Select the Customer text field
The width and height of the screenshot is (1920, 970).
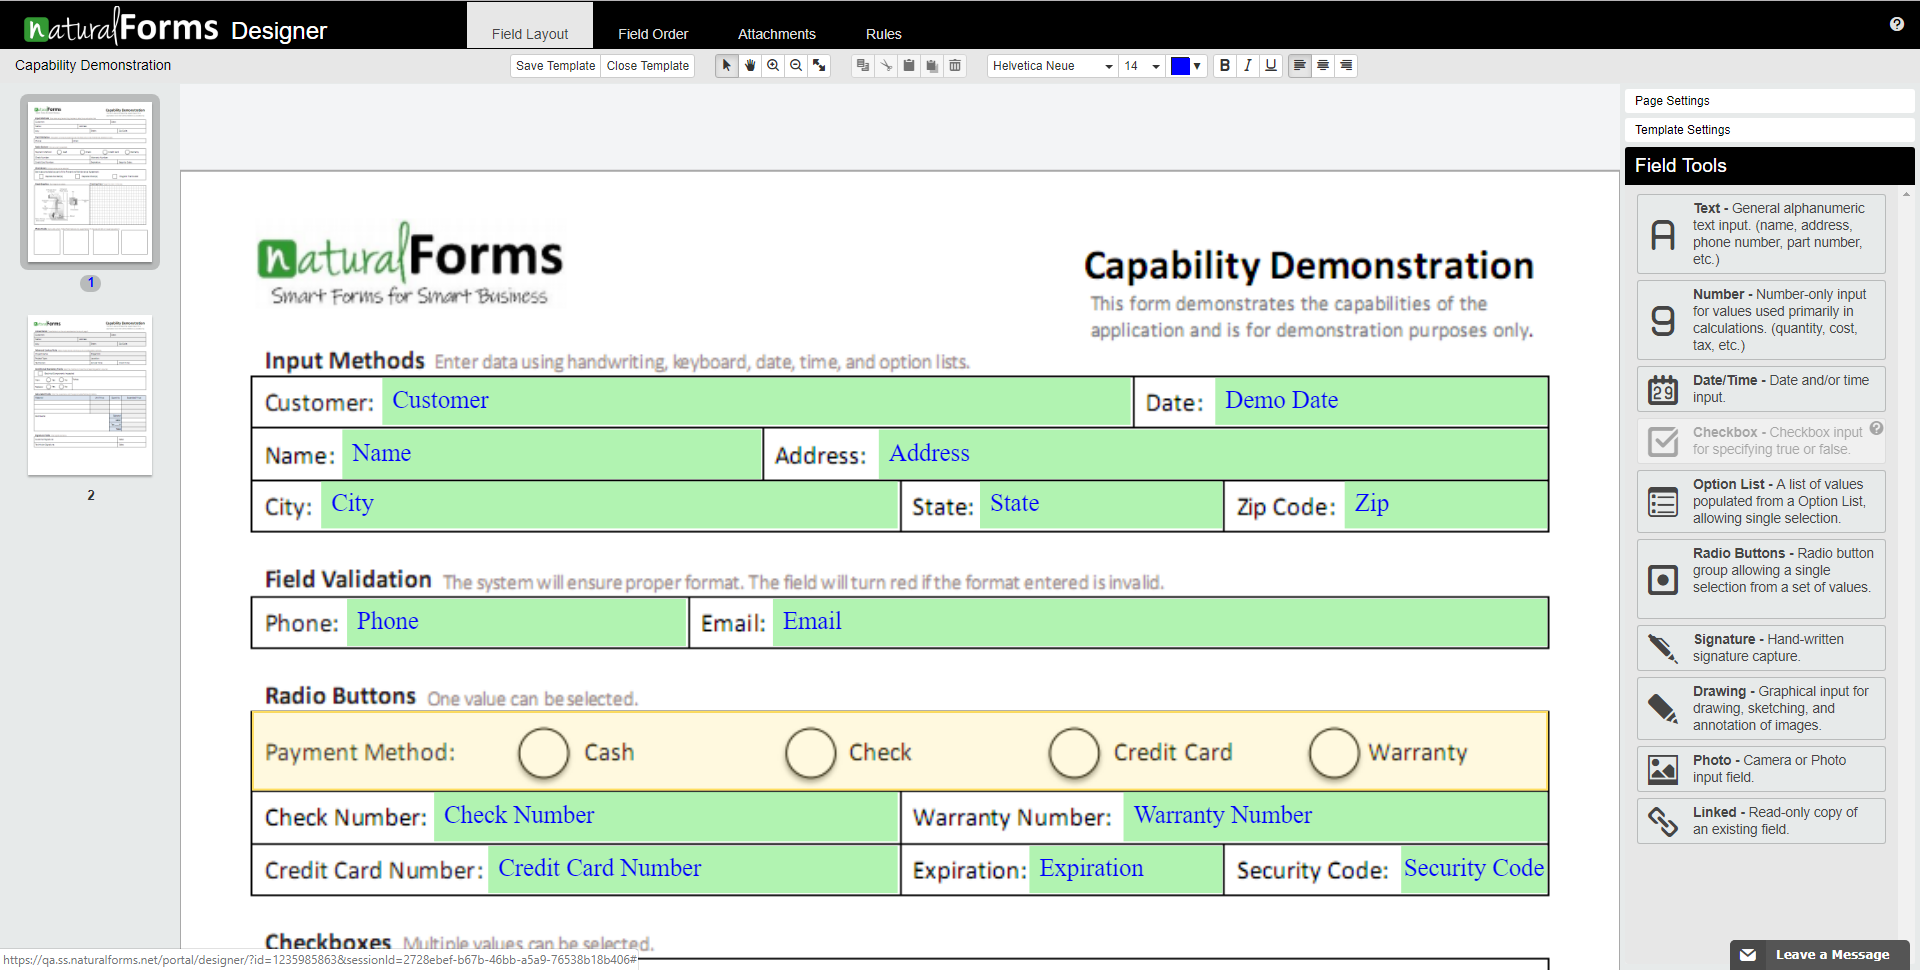pos(757,401)
